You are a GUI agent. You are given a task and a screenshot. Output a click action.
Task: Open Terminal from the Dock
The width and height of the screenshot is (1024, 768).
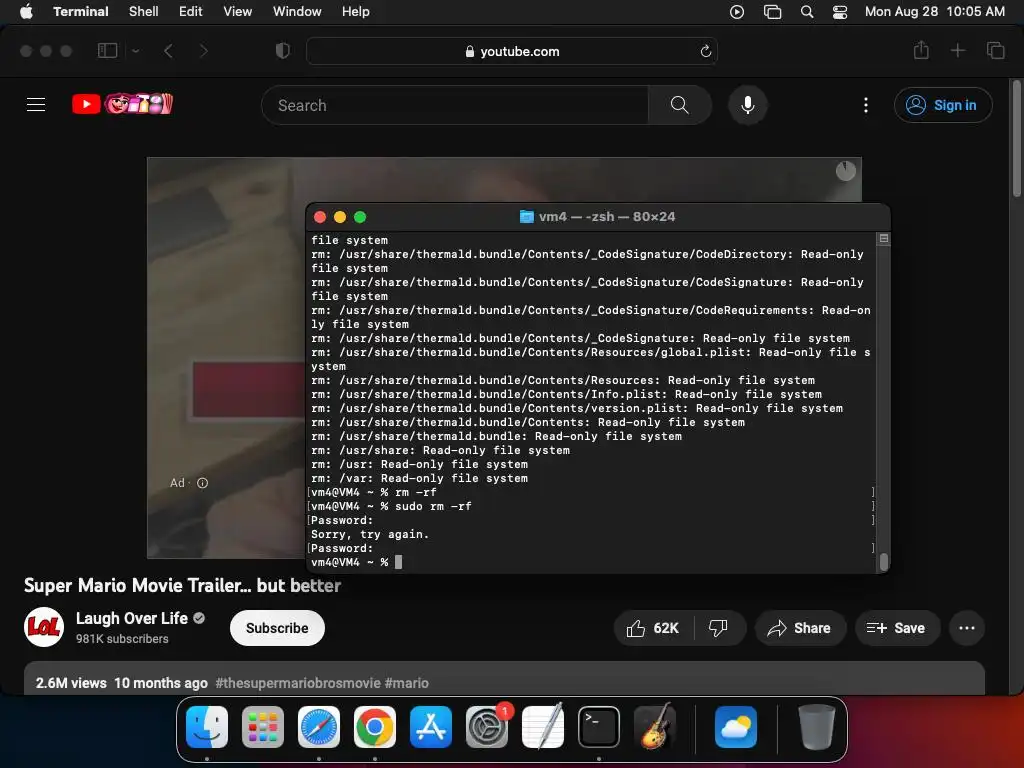(x=599, y=727)
